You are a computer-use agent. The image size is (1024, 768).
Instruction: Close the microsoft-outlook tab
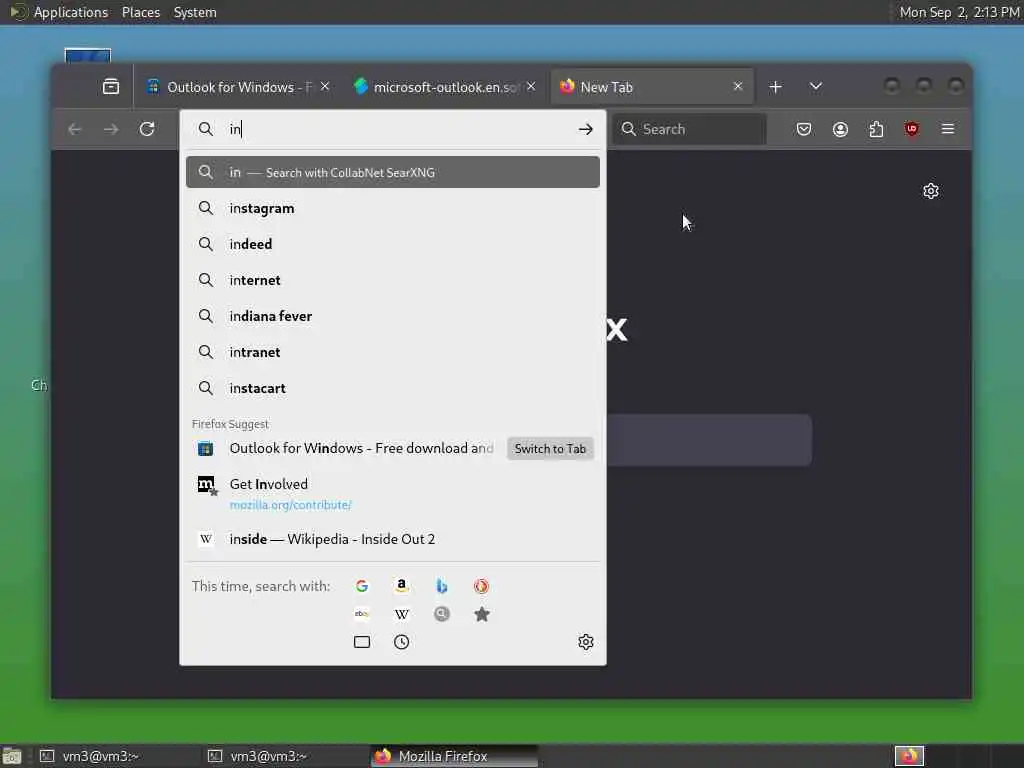(532, 86)
